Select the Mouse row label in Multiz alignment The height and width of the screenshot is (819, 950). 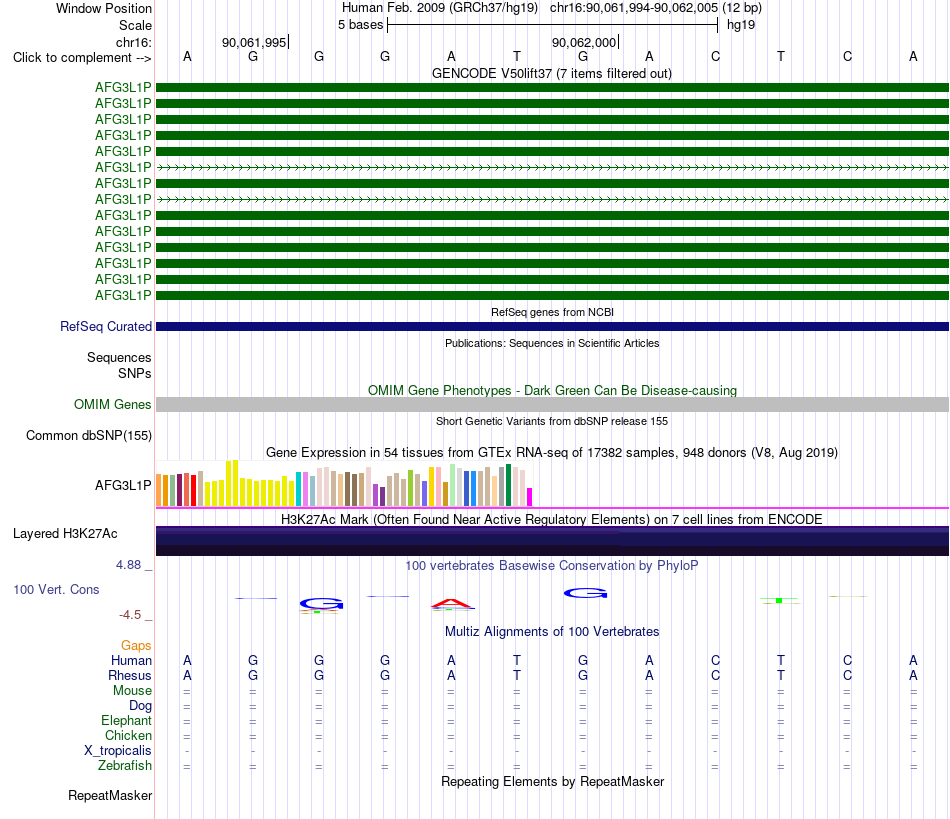click(x=132, y=691)
